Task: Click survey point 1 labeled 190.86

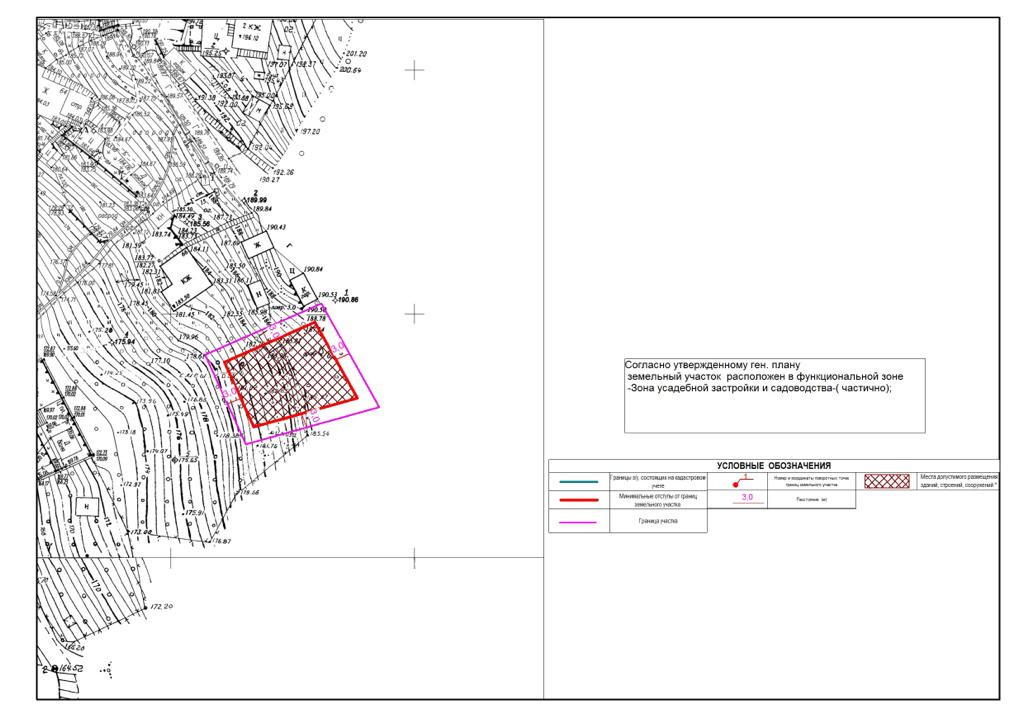Action: (348, 299)
